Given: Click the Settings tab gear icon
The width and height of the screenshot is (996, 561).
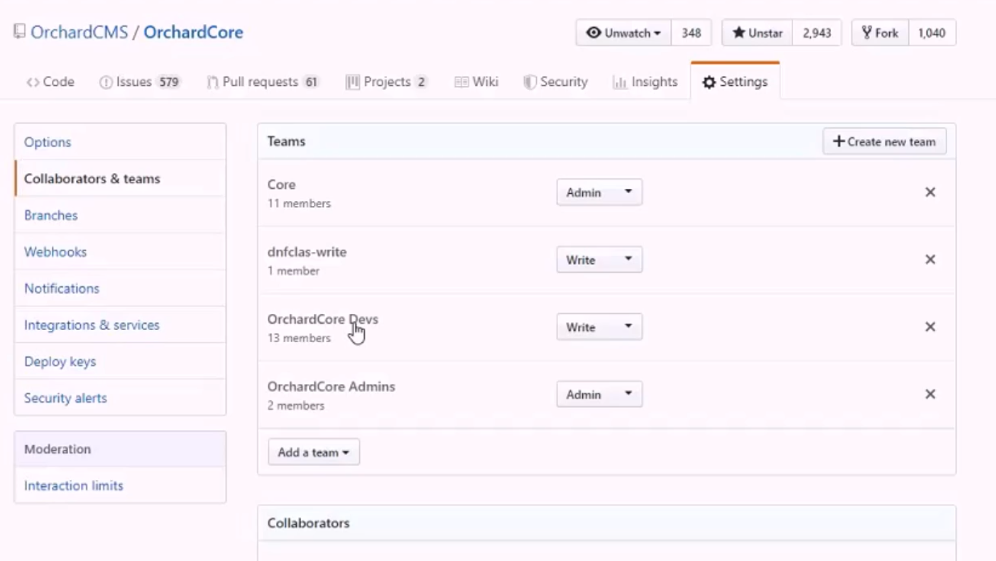Looking at the screenshot, I should (709, 82).
